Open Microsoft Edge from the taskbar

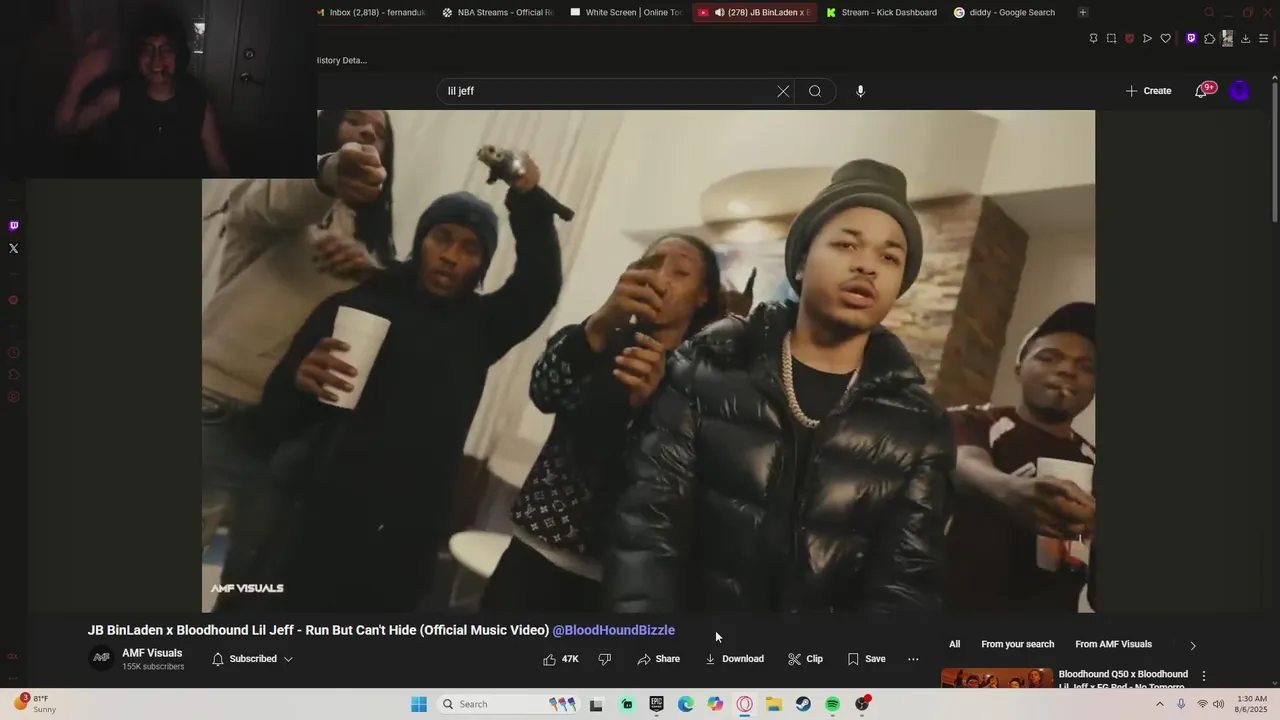pyautogui.click(x=685, y=704)
